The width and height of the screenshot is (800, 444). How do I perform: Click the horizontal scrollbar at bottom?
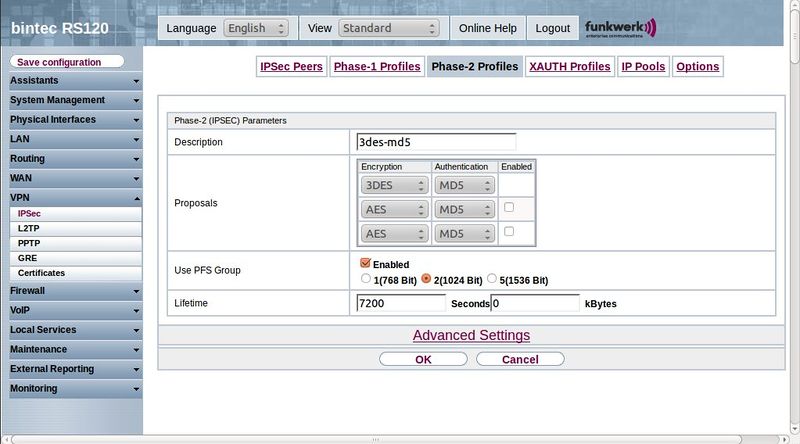point(376,439)
